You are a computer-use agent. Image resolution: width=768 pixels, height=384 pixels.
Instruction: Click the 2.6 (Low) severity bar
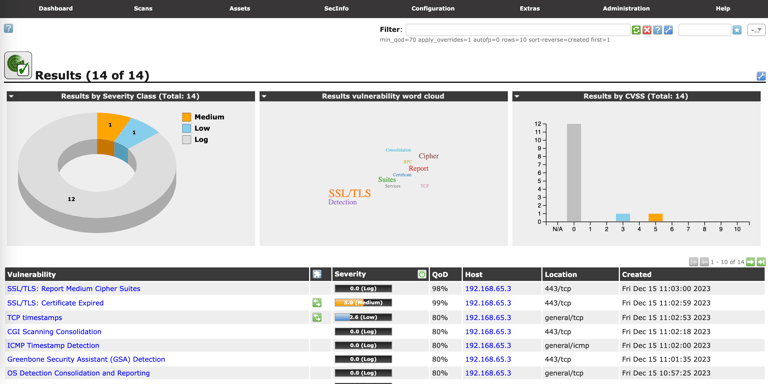pyautogui.click(x=363, y=317)
